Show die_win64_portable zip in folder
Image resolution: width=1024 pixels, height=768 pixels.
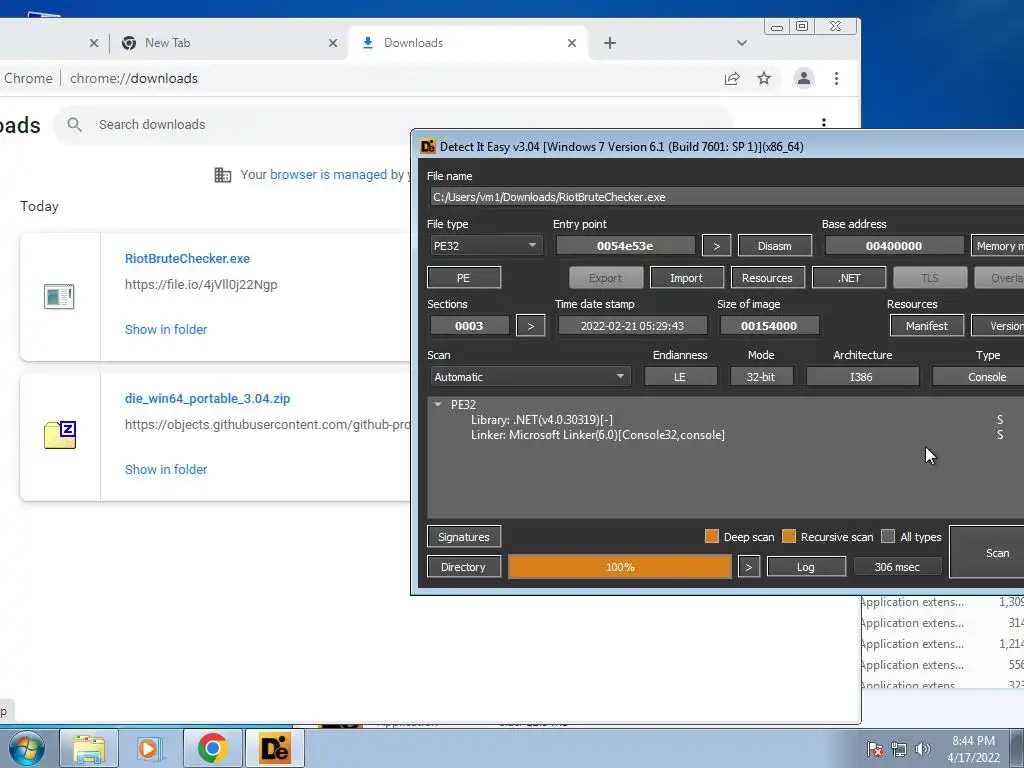tap(166, 470)
